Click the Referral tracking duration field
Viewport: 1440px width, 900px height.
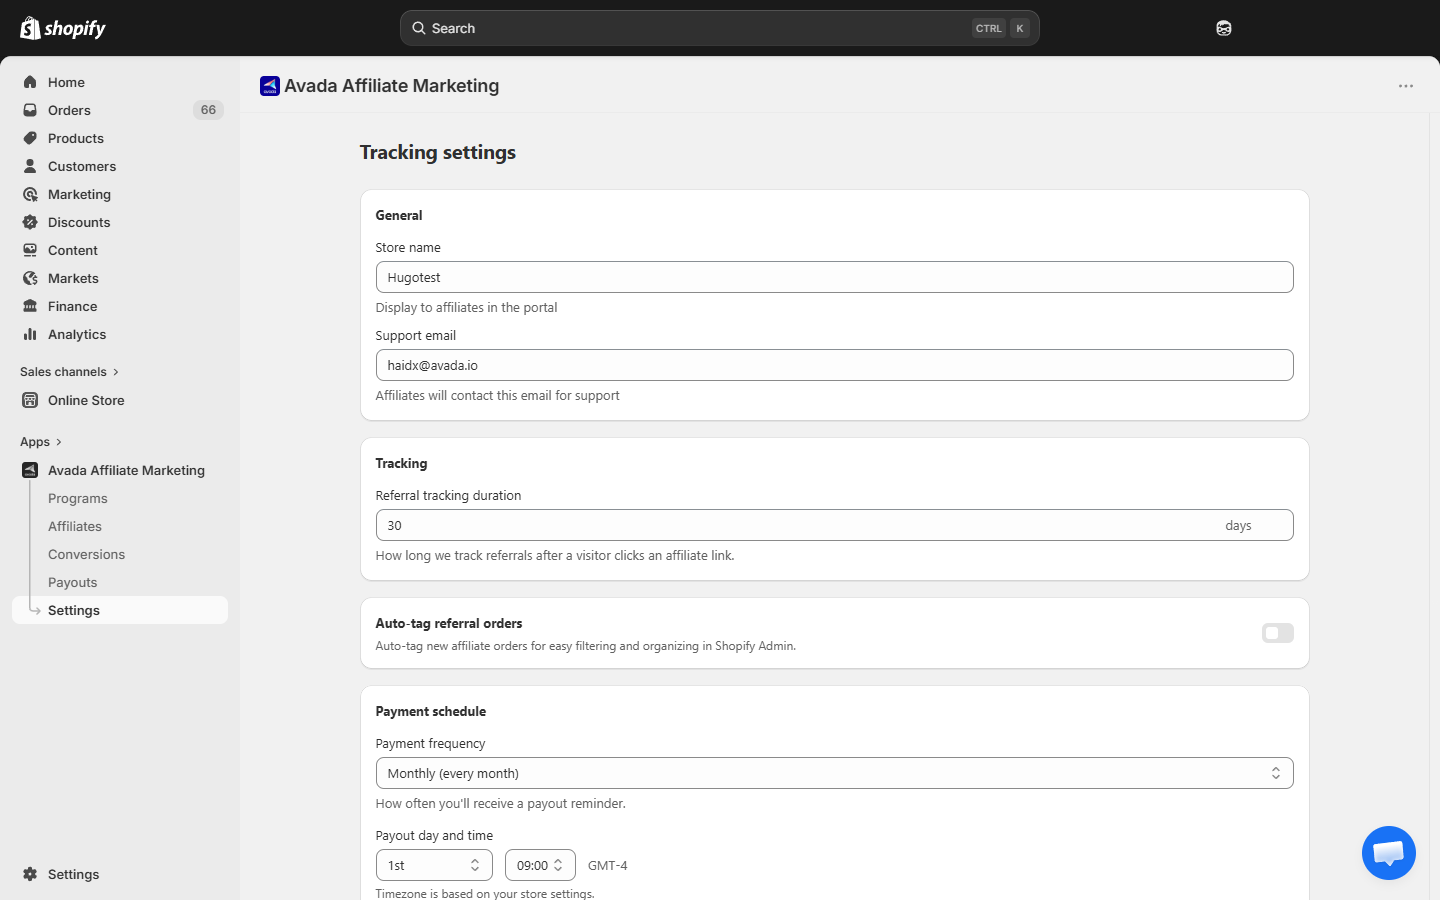tap(834, 525)
